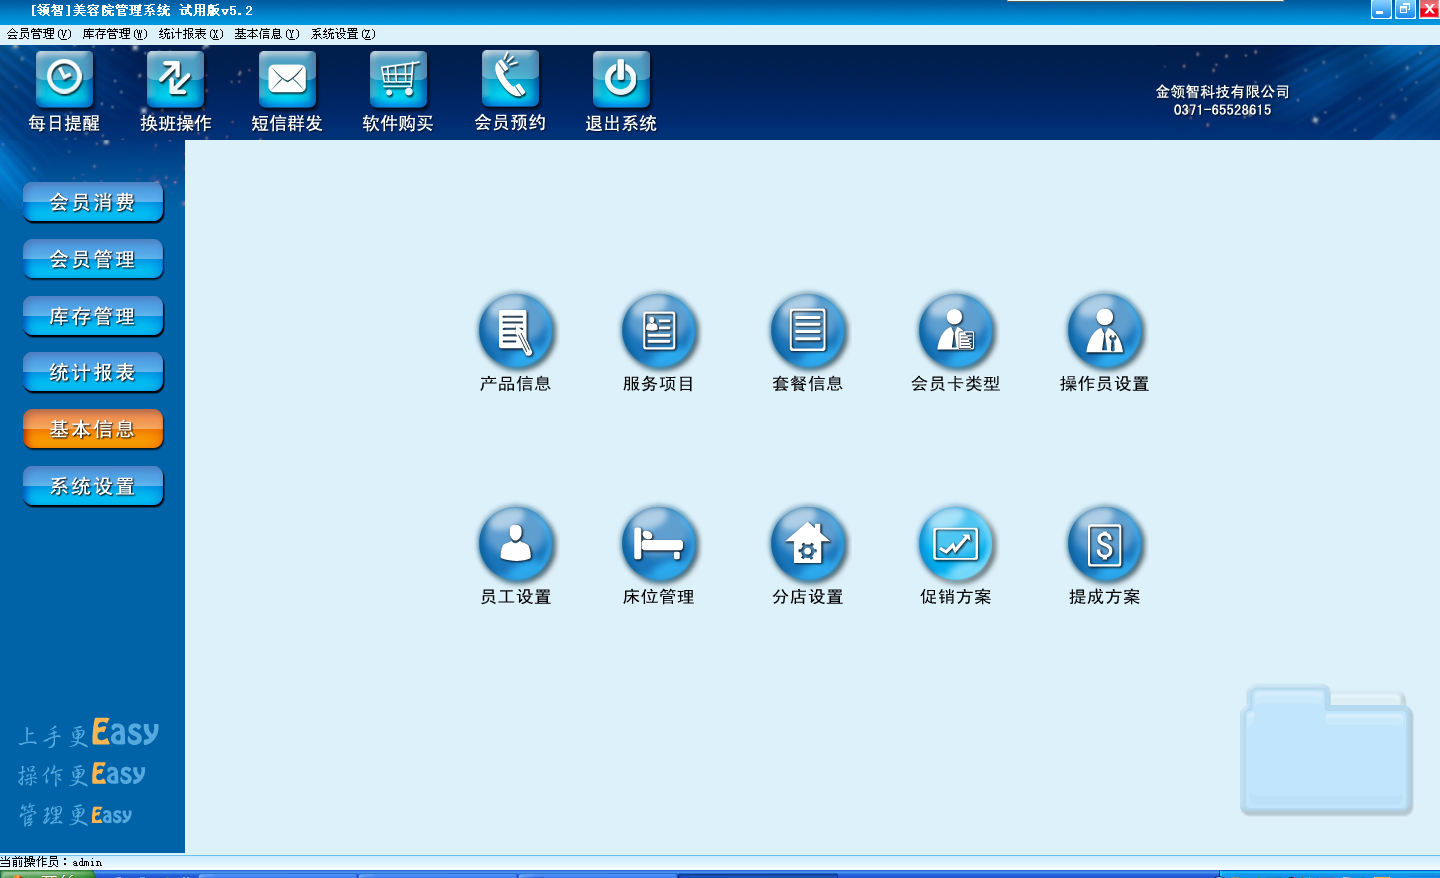Viewport: 1440px width, 878px height.
Task: Open 服务项目 service items icon
Action: 659,331
